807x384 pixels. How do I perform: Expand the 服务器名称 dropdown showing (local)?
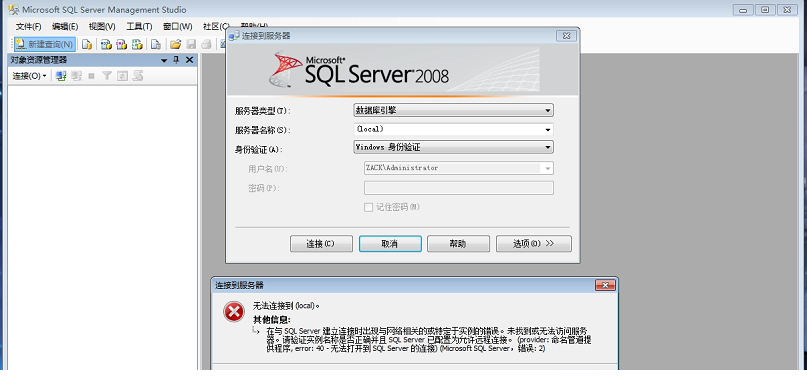[x=453, y=129]
